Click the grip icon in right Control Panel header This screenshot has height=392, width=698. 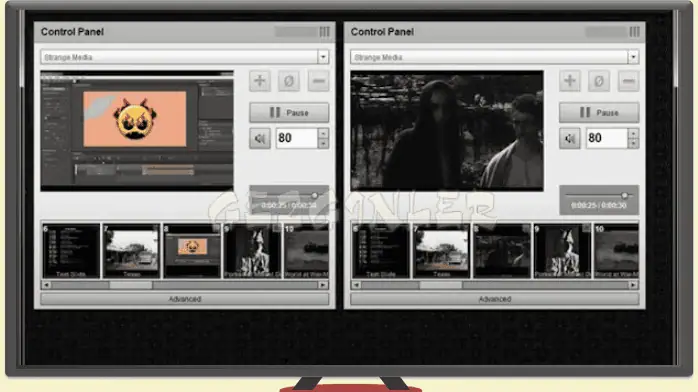pyautogui.click(x=635, y=32)
